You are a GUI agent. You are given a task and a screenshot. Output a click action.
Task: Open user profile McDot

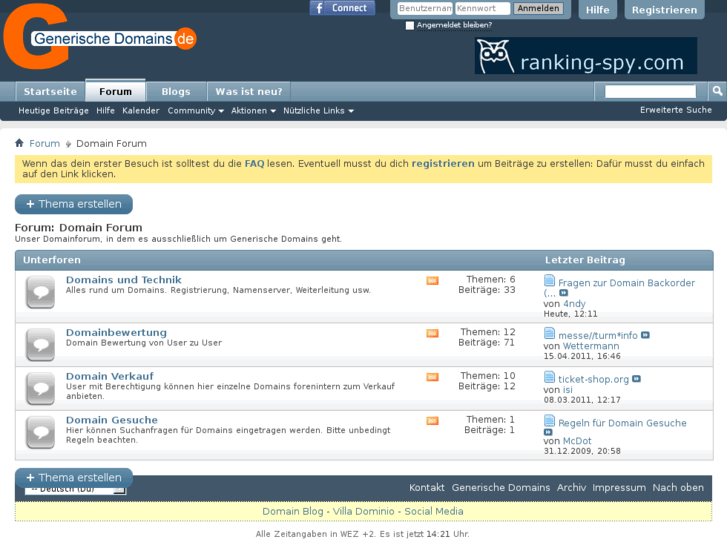577,441
